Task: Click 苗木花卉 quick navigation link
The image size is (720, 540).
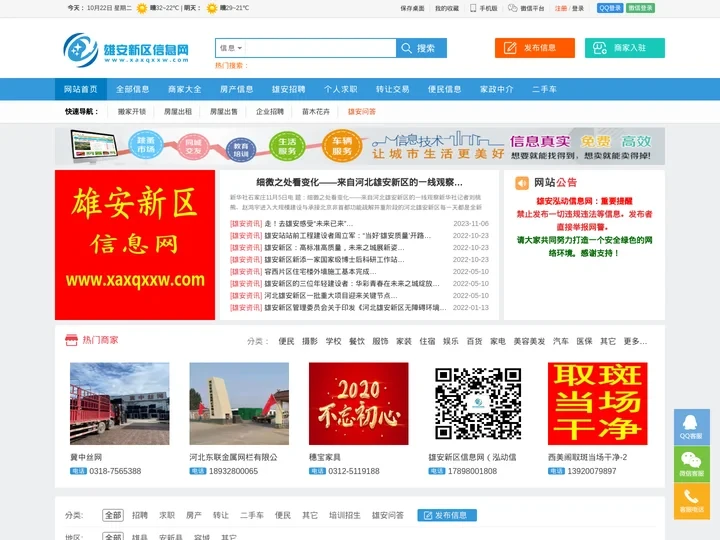Action: [315, 112]
